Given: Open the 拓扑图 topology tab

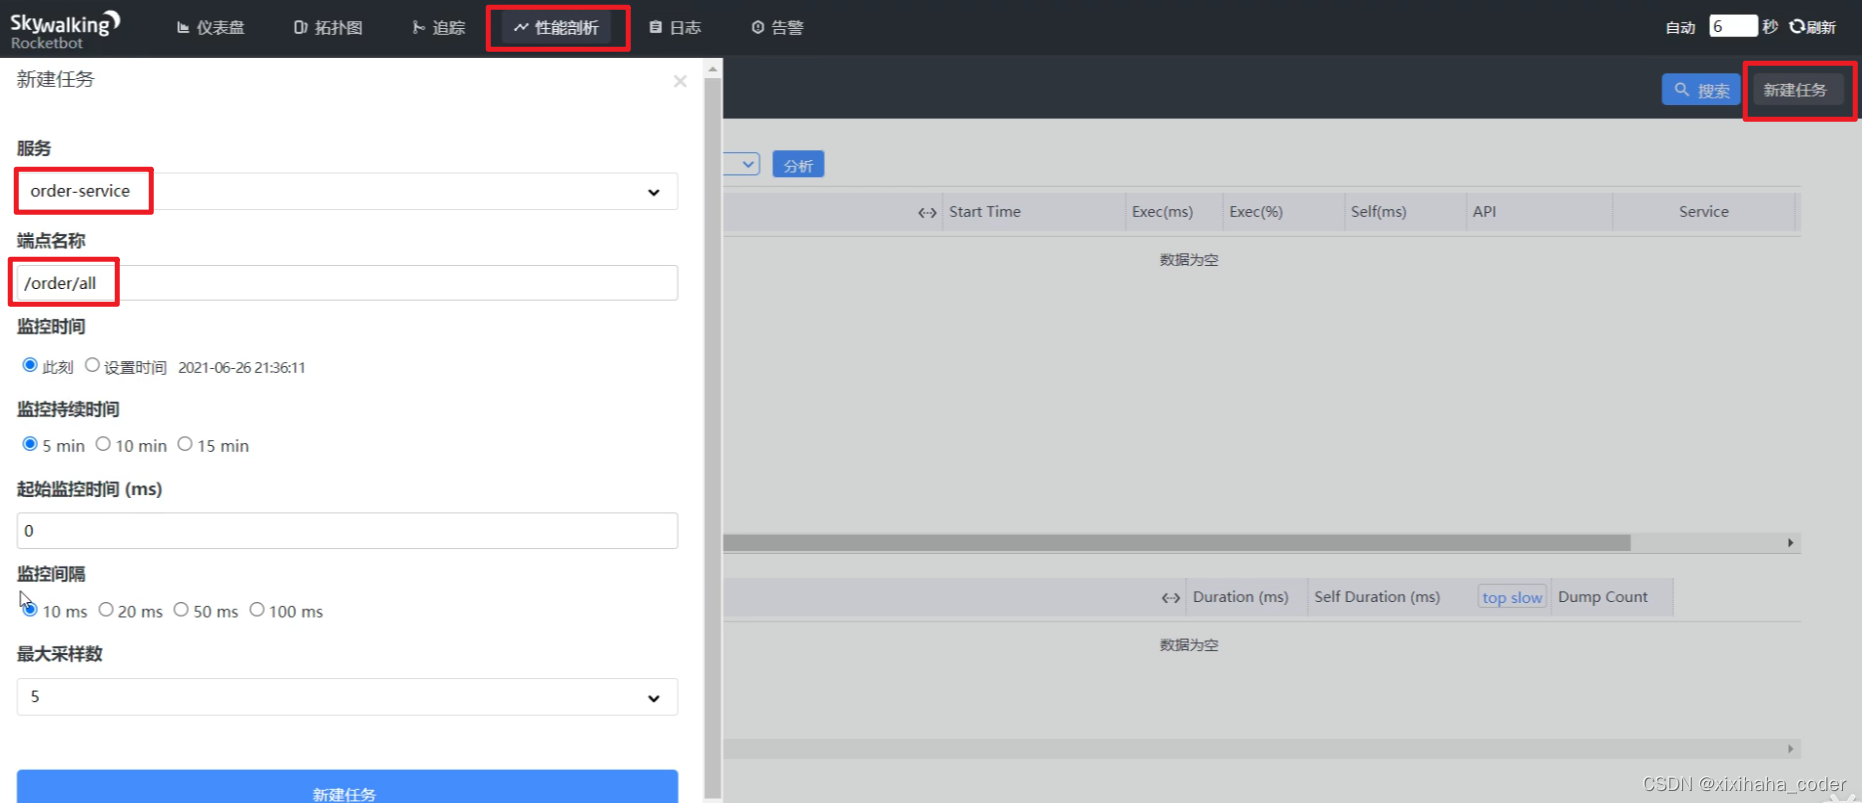Looking at the screenshot, I should (328, 28).
